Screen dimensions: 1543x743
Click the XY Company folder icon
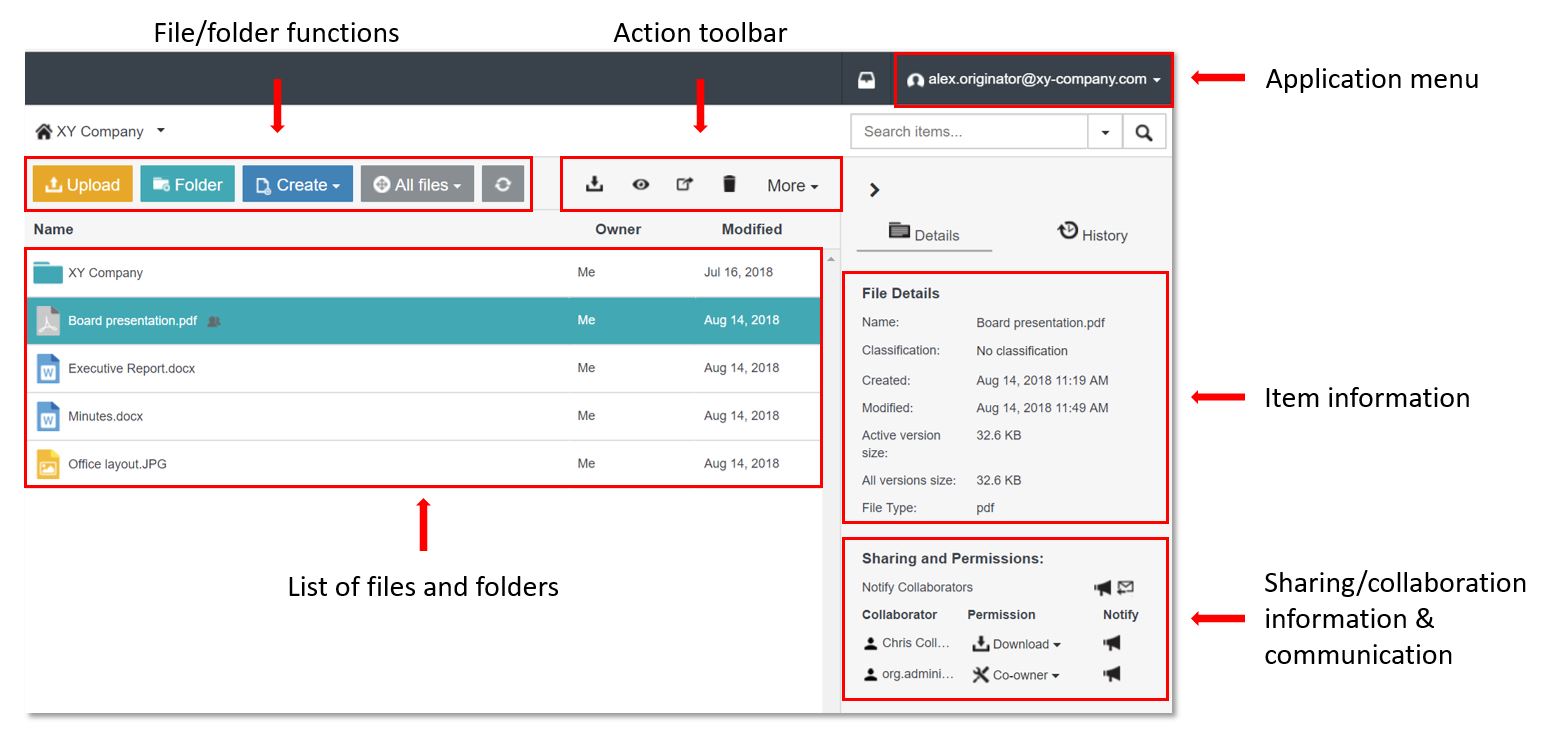coord(48,272)
